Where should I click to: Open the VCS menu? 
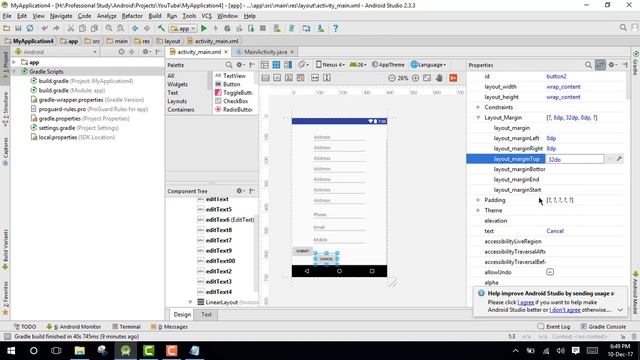point(207,16)
